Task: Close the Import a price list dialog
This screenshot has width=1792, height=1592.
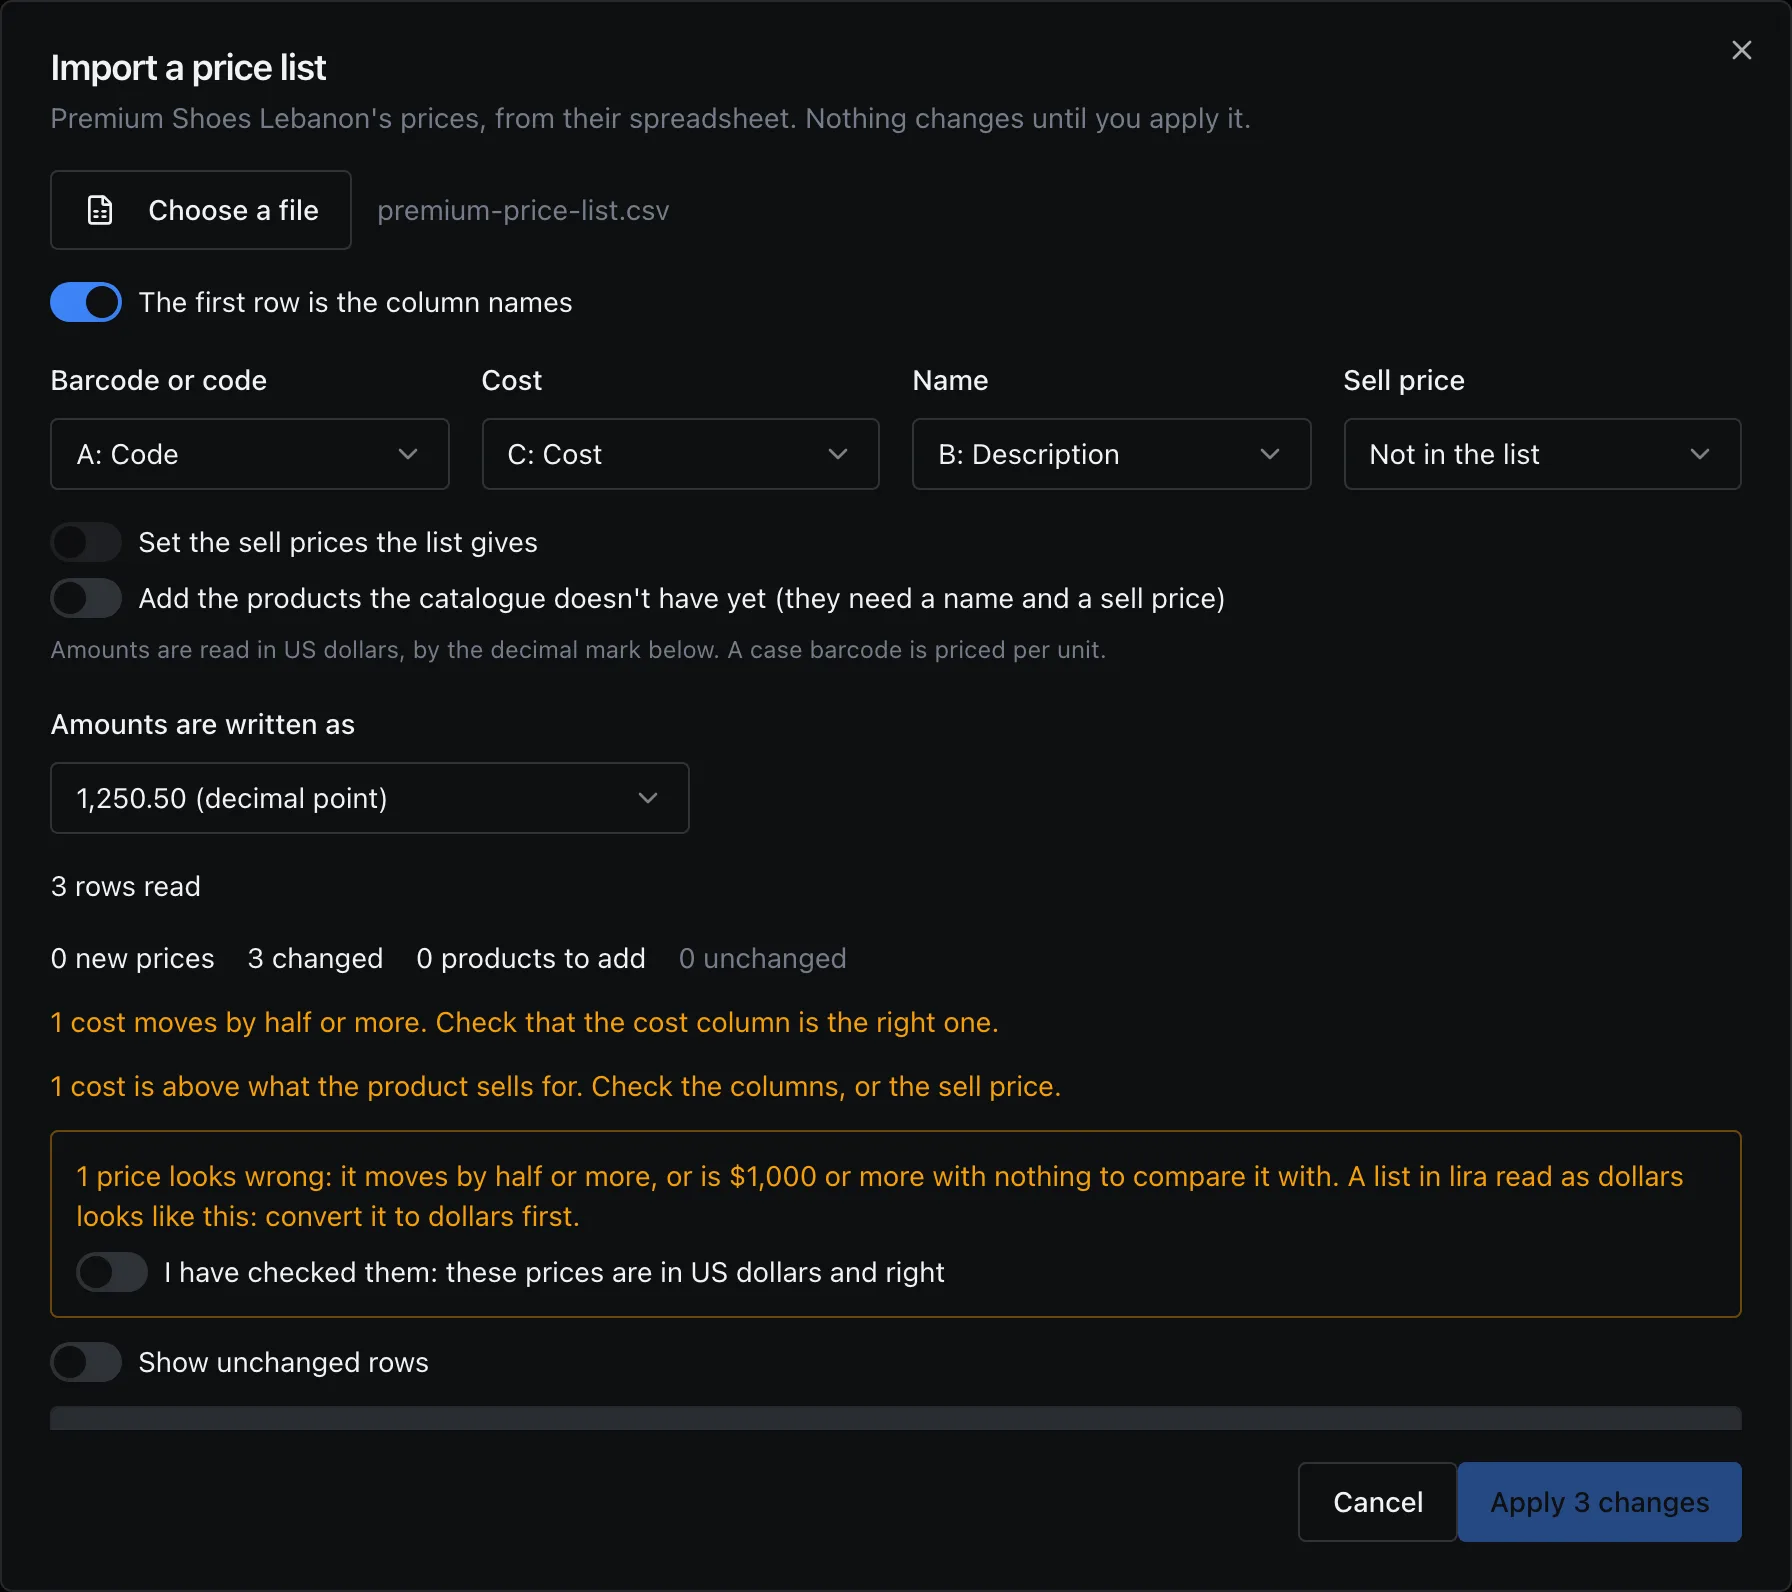Action: pyautogui.click(x=1741, y=50)
